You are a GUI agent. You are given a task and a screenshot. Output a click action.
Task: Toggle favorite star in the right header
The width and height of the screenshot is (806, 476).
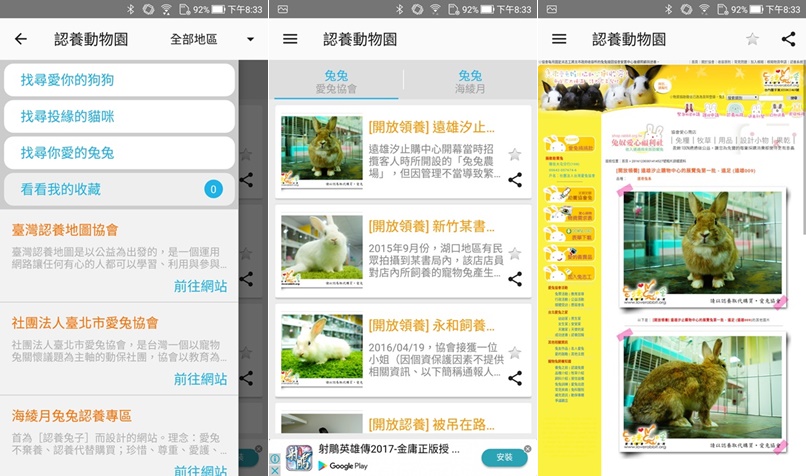point(752,39)
